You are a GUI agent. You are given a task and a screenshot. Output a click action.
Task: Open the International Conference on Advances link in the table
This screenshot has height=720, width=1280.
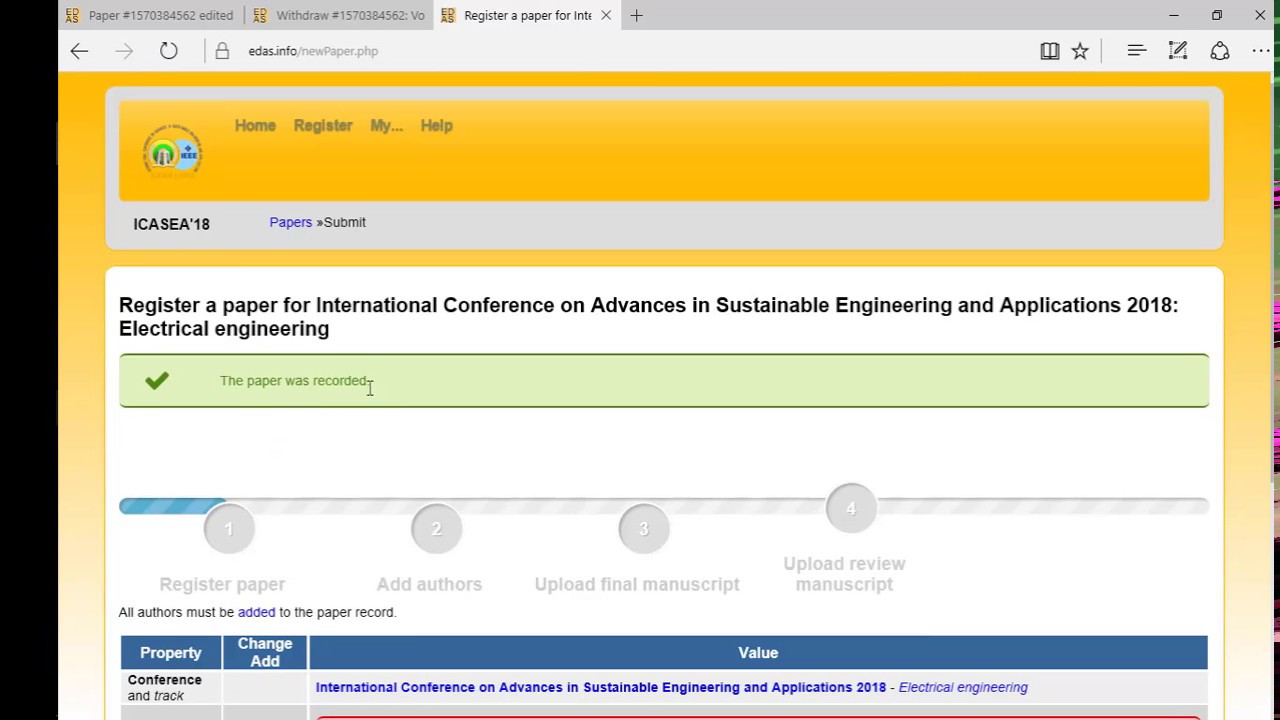pyautogui.click(x=601, y=687)
